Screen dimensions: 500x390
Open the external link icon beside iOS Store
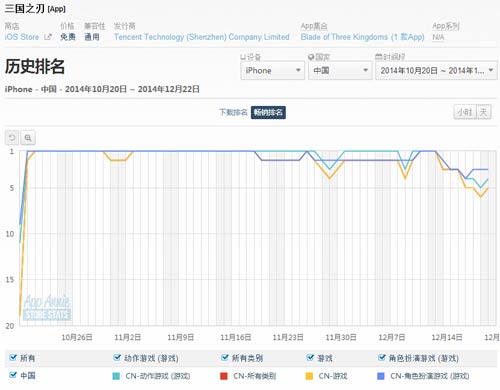click(x=48, y=37)
